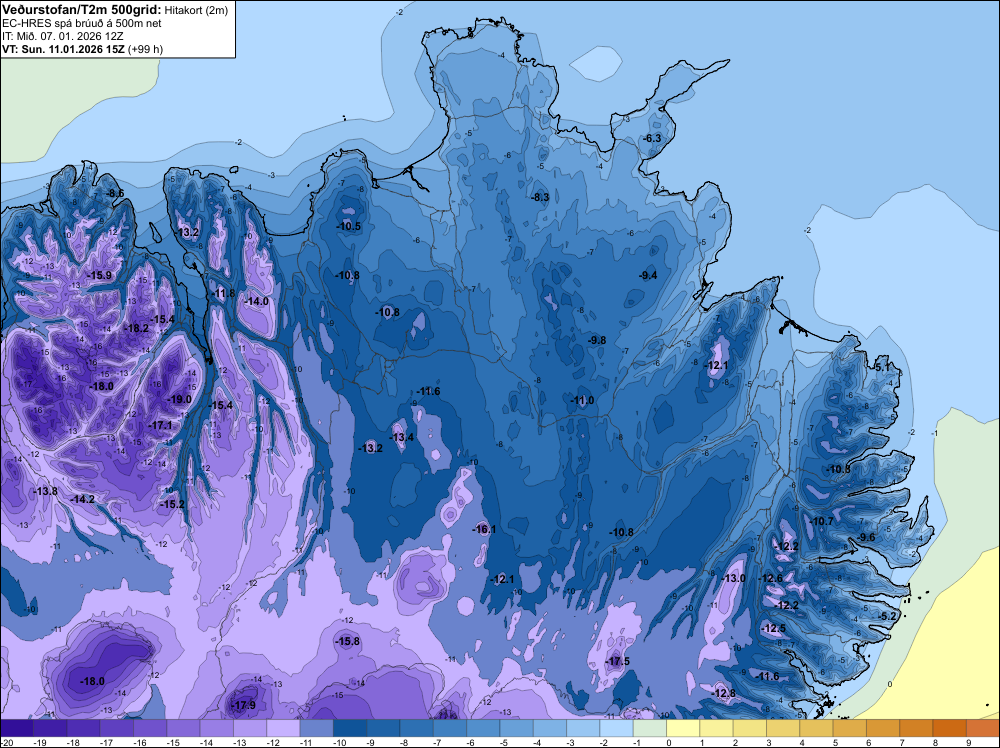Click the -17.5 temperature label
The width and height of the screenshot is (1000, 748).
point(617,661)
